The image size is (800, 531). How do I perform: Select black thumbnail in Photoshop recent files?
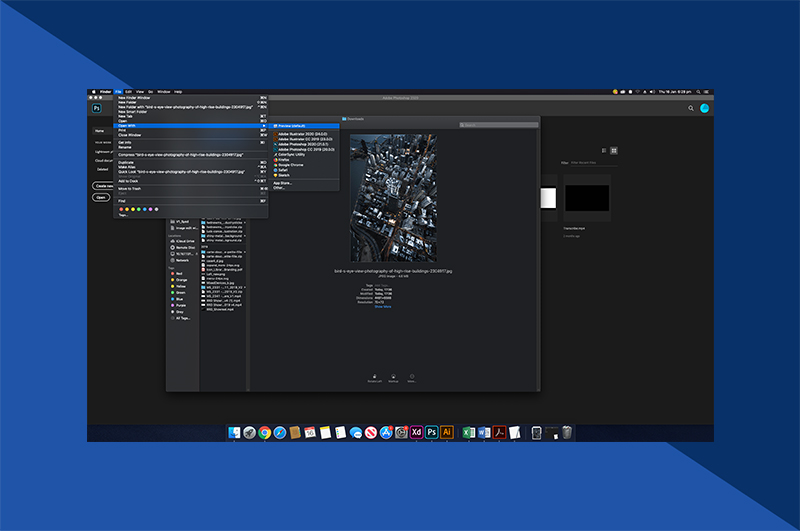coord(587,198)
